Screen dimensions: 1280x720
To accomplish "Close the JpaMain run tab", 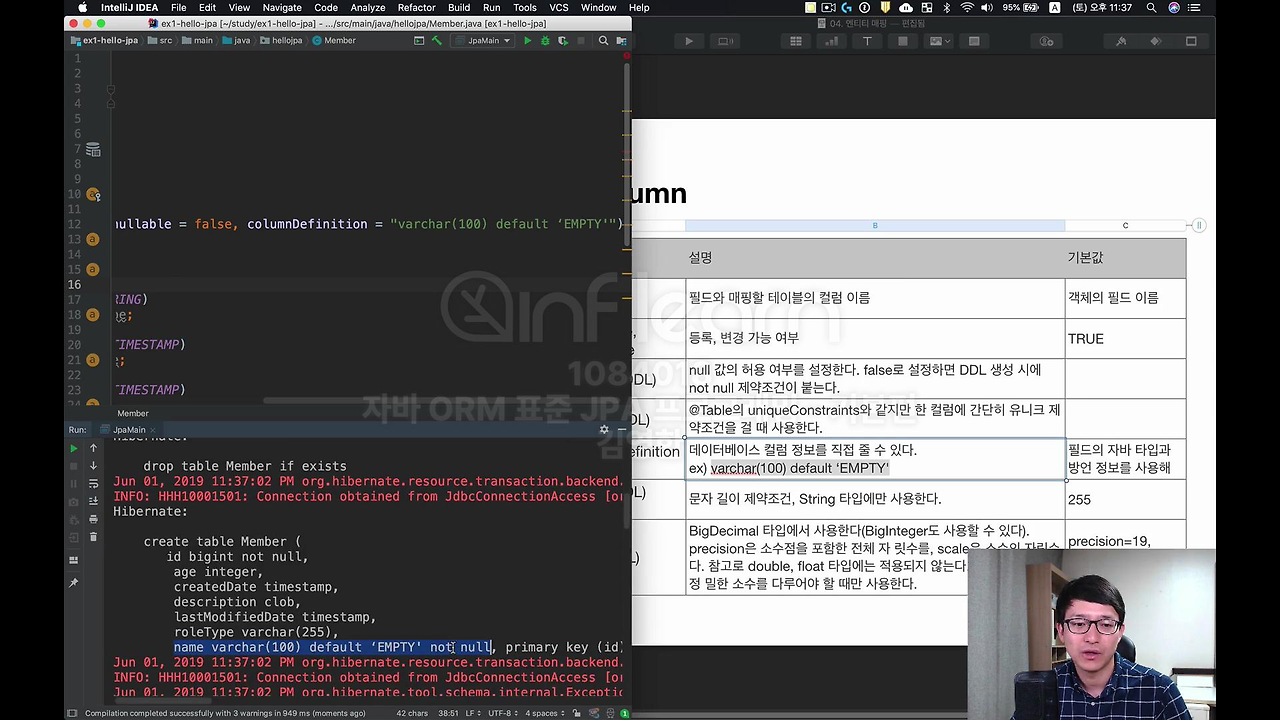I will (155, 430).
